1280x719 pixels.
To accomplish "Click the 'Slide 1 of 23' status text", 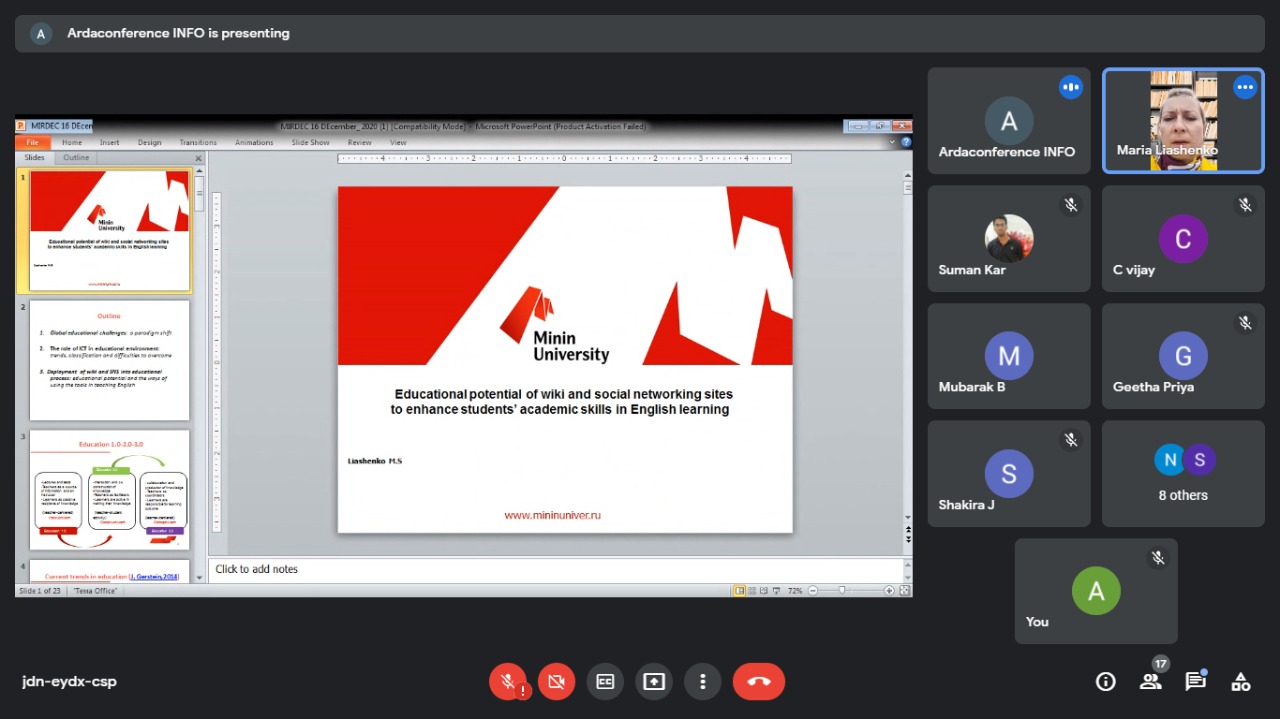I will (x=41, y=591).
